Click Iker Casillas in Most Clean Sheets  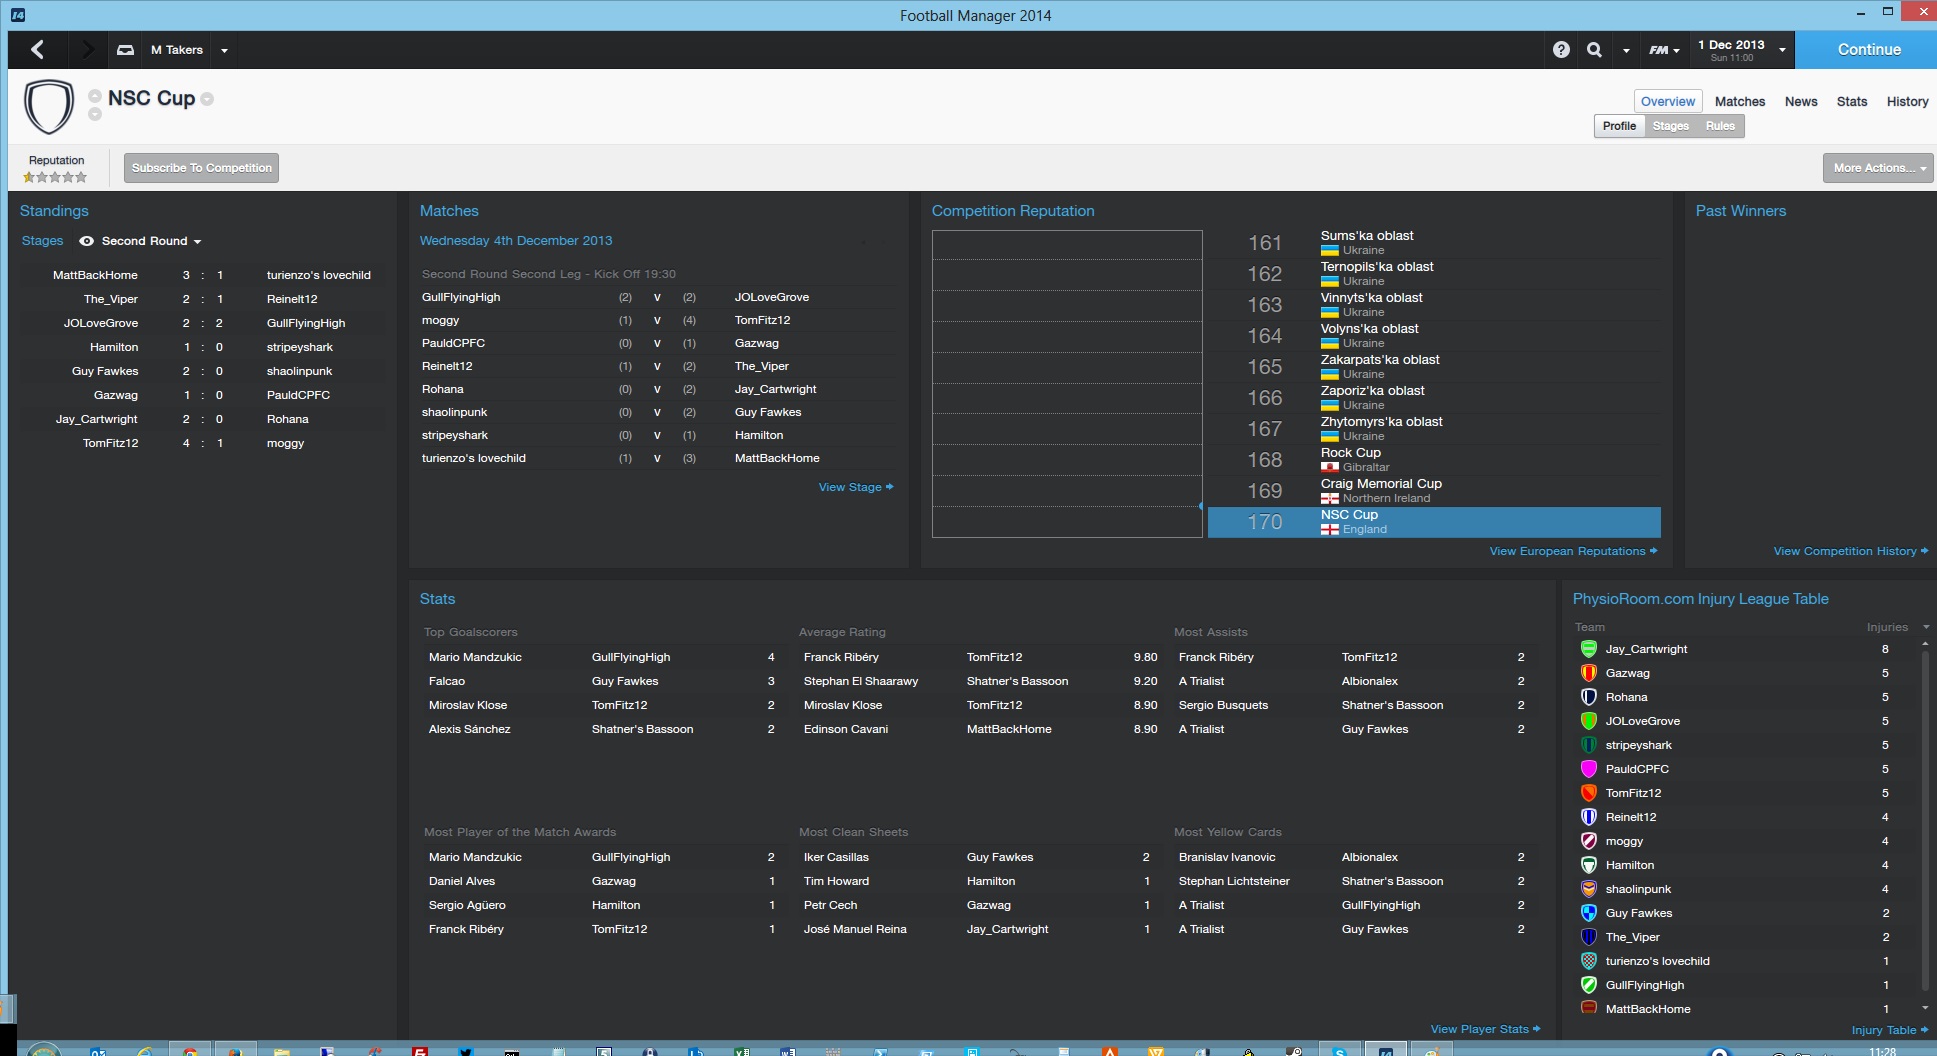(836, 857)
